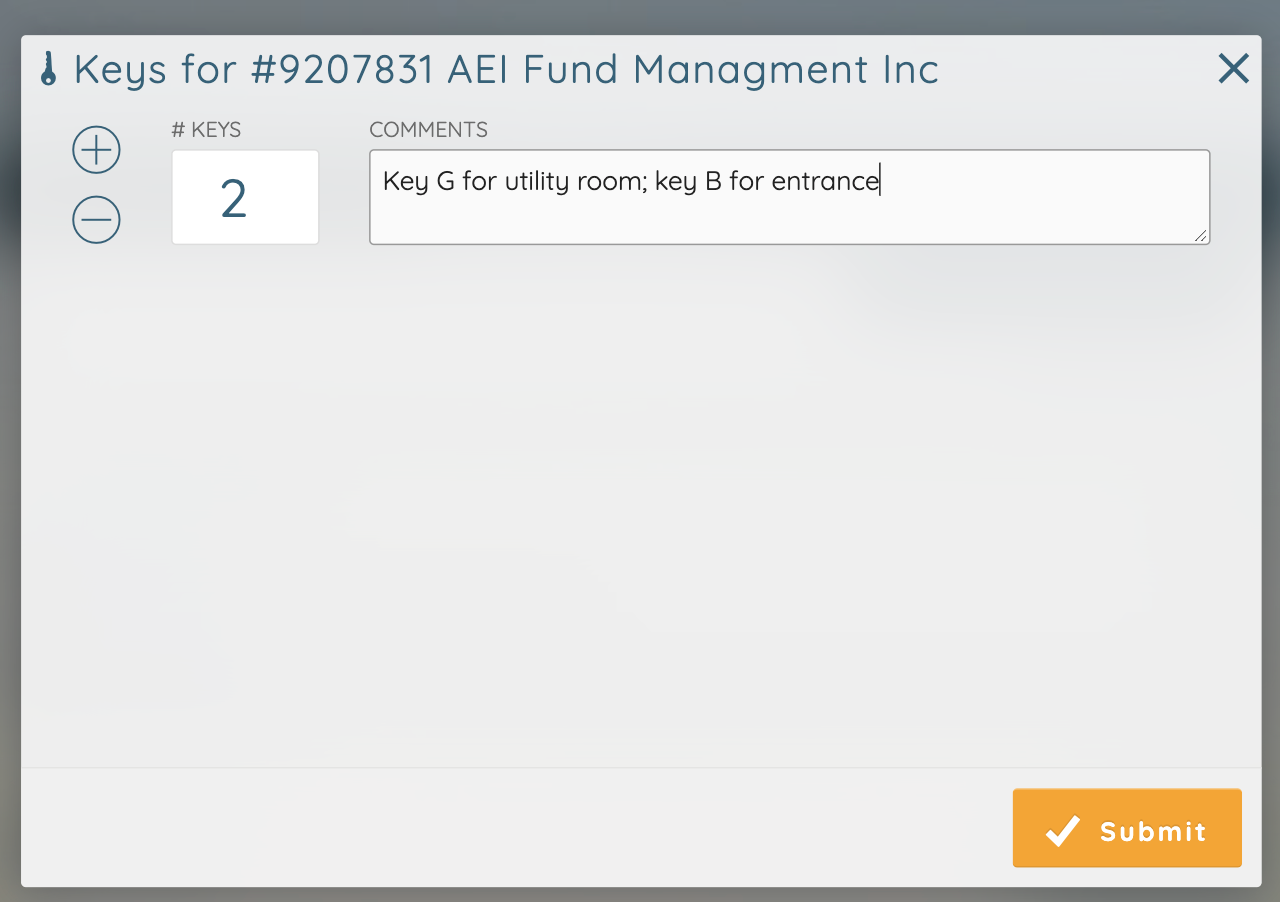Image resolution: width=1280 pixels, height=902 pixels.
Task: Click the checkmark icon on Submit
Action: pos(1062,831)
